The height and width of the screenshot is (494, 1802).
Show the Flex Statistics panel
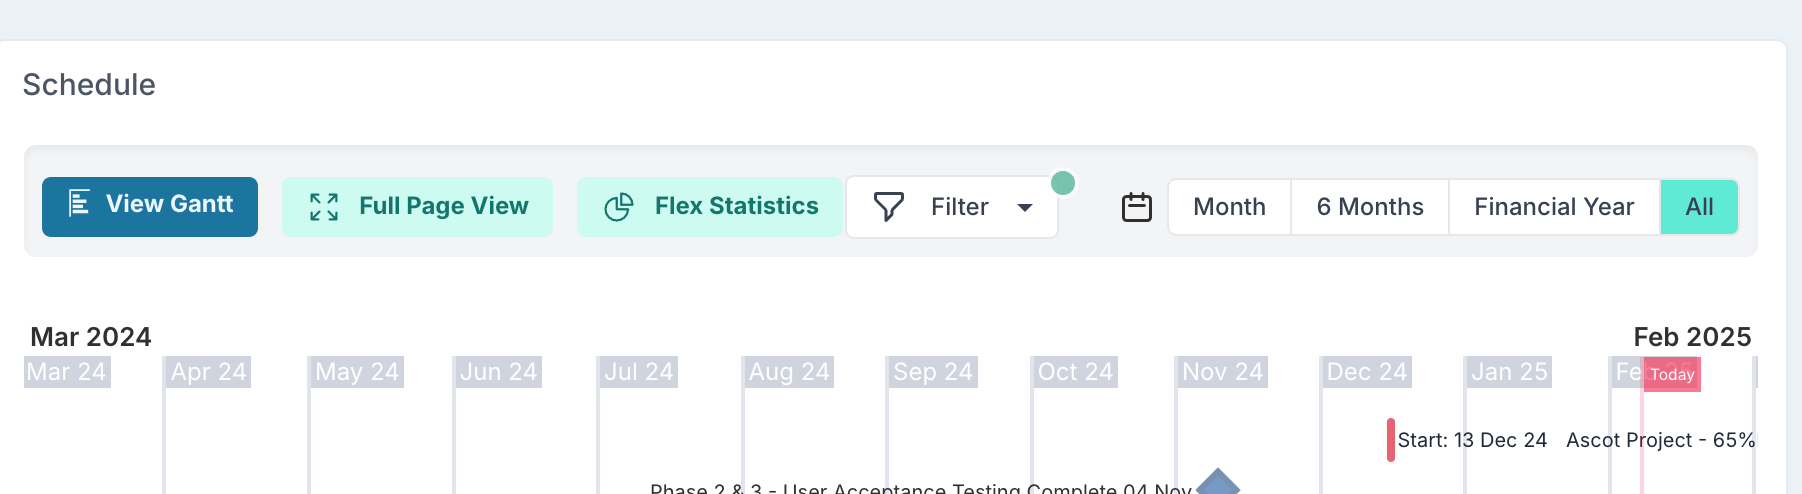[710, 207]
